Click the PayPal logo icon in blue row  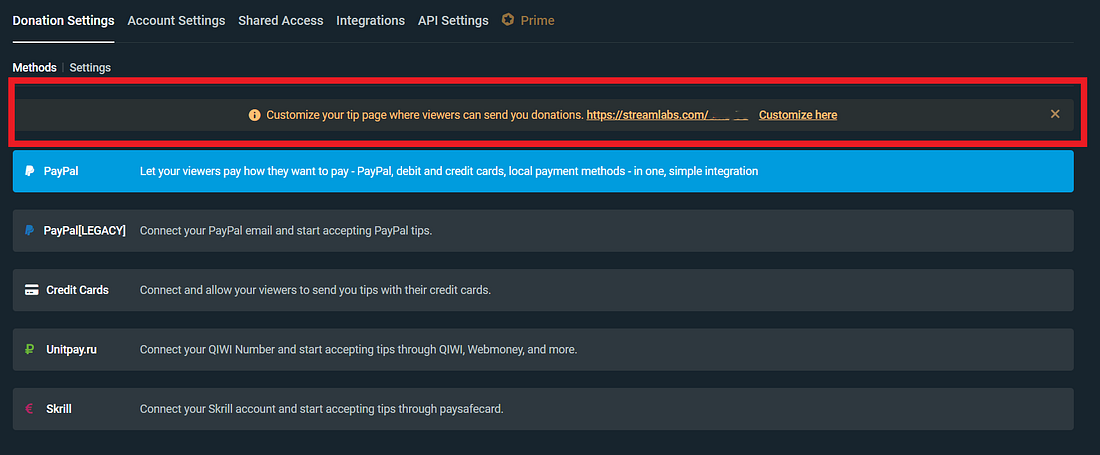point(30,171)
